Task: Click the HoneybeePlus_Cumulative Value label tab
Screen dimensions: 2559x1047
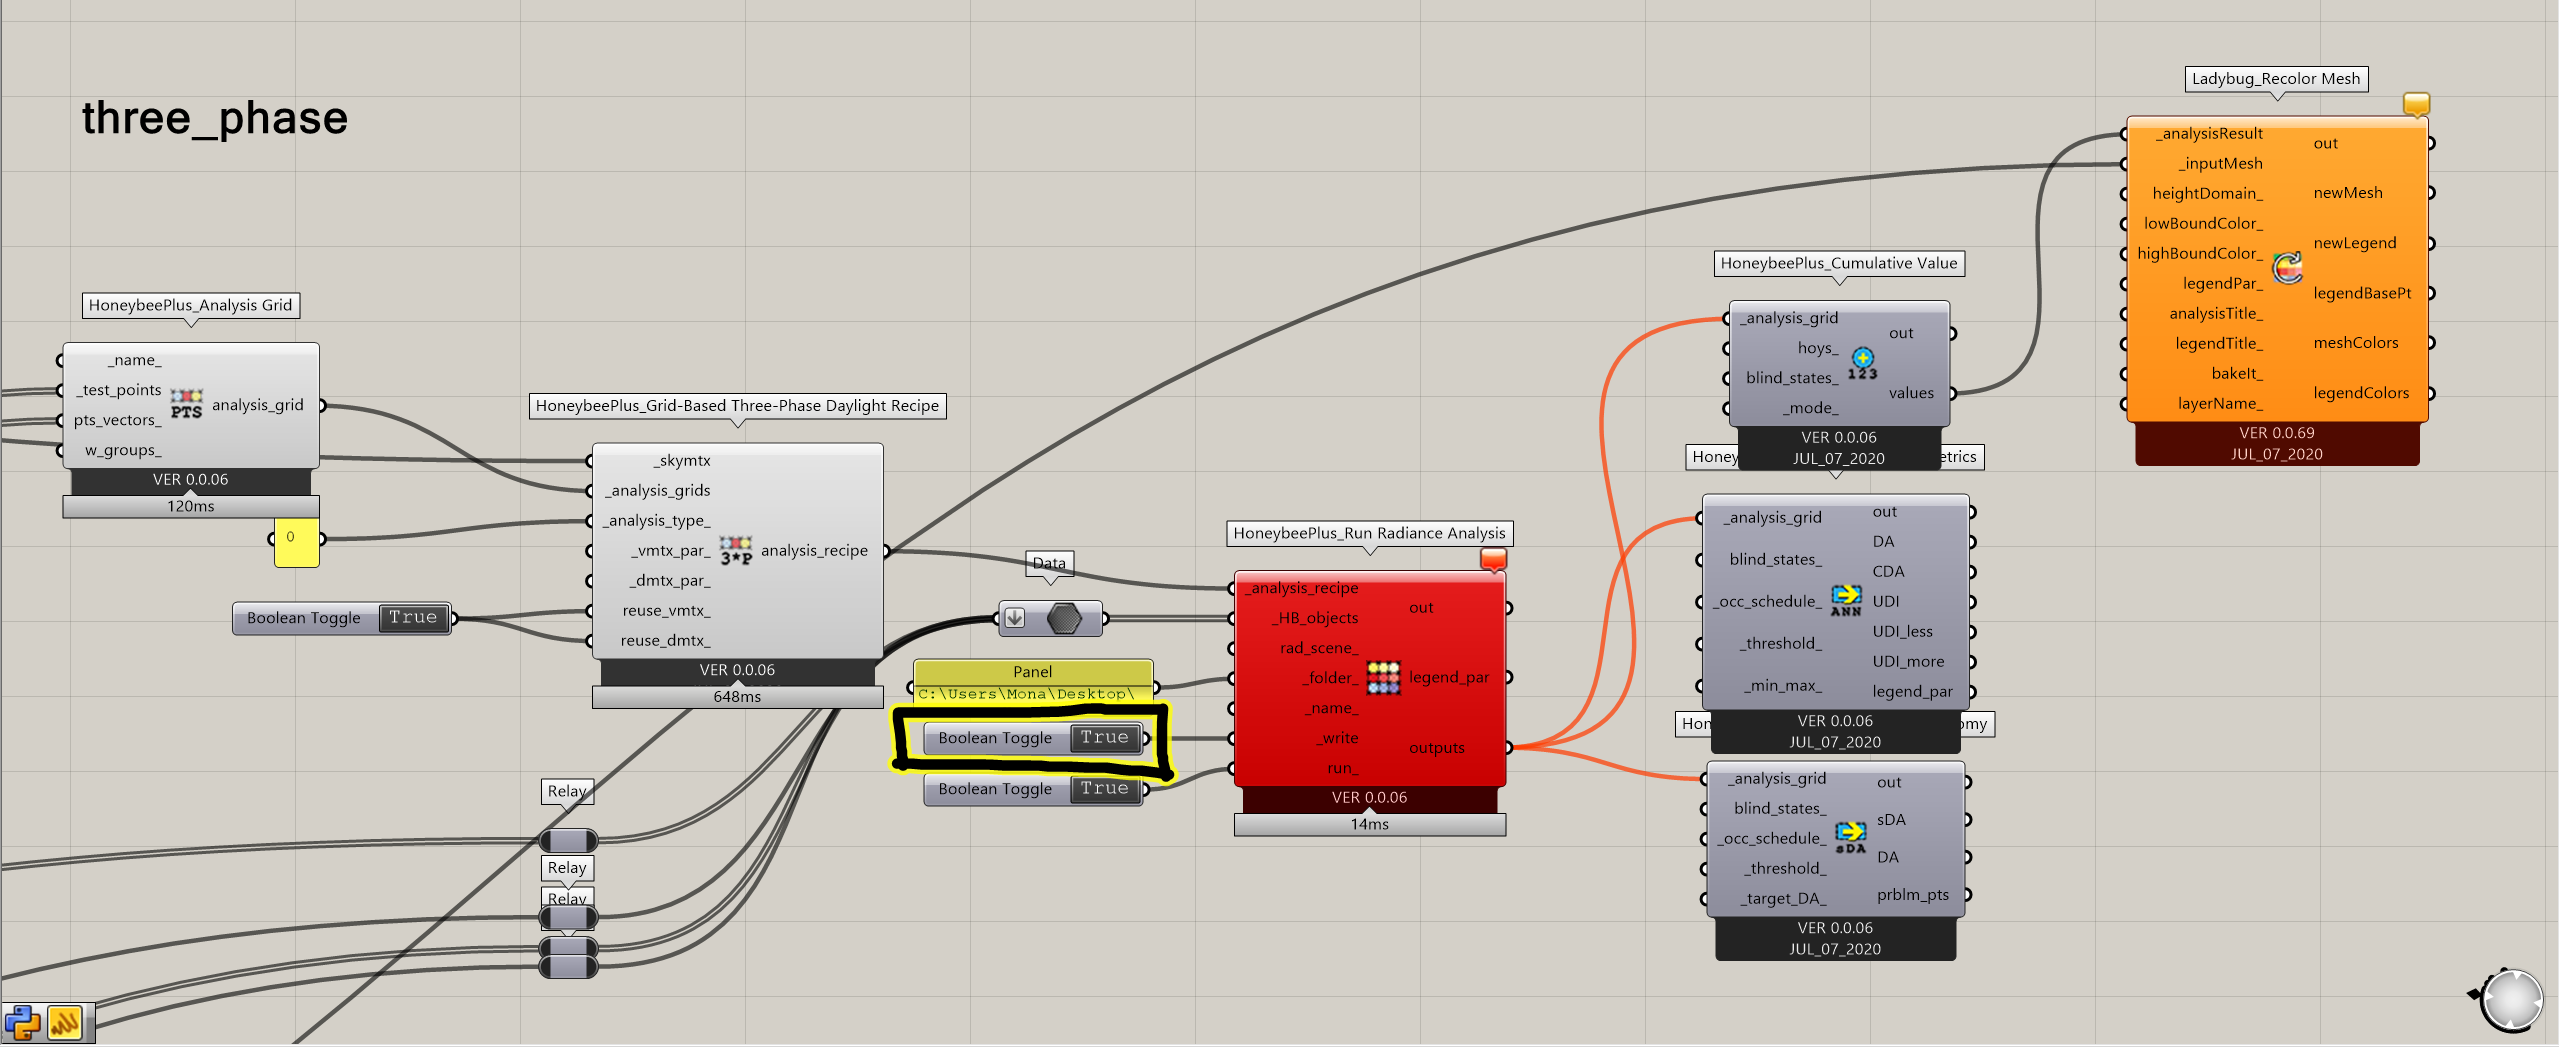Action: tap(1838, 263)
